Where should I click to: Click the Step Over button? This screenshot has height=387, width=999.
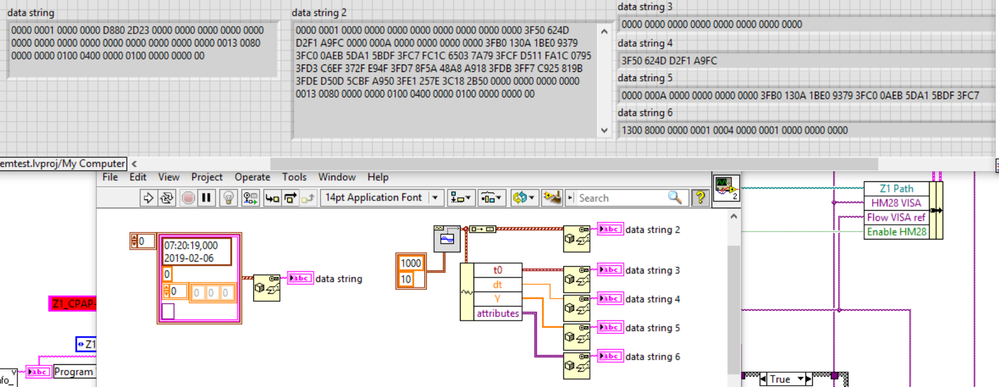tap(291, 198)
